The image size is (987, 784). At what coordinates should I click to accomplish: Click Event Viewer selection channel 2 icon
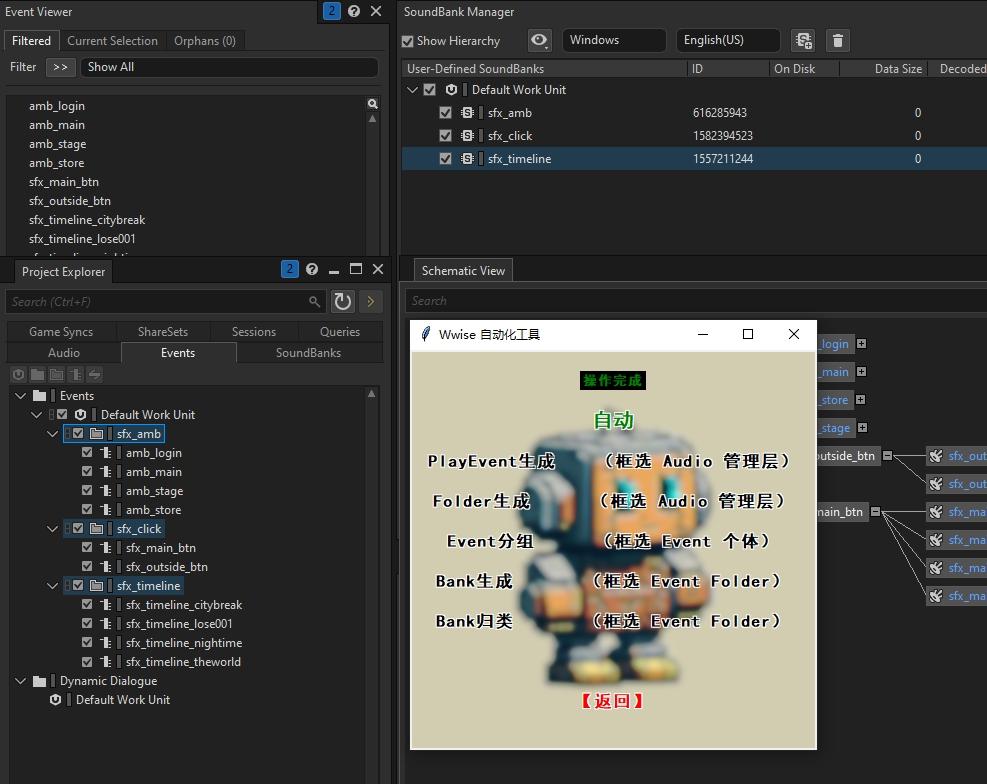coord(332,11)
